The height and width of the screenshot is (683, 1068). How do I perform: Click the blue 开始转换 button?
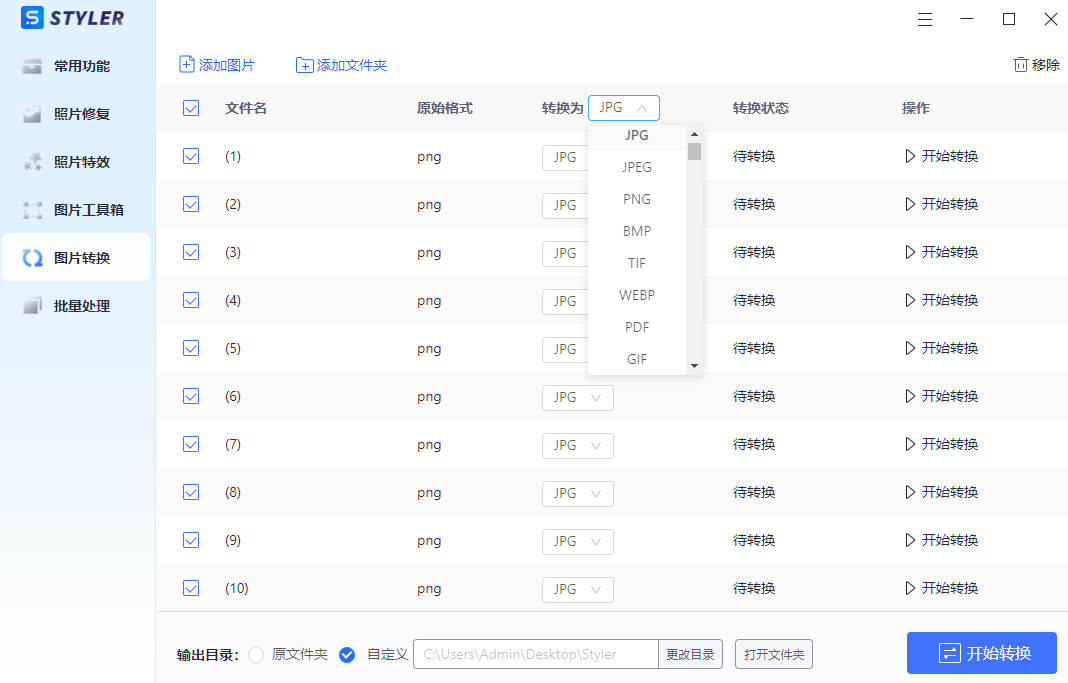[981, 653]
